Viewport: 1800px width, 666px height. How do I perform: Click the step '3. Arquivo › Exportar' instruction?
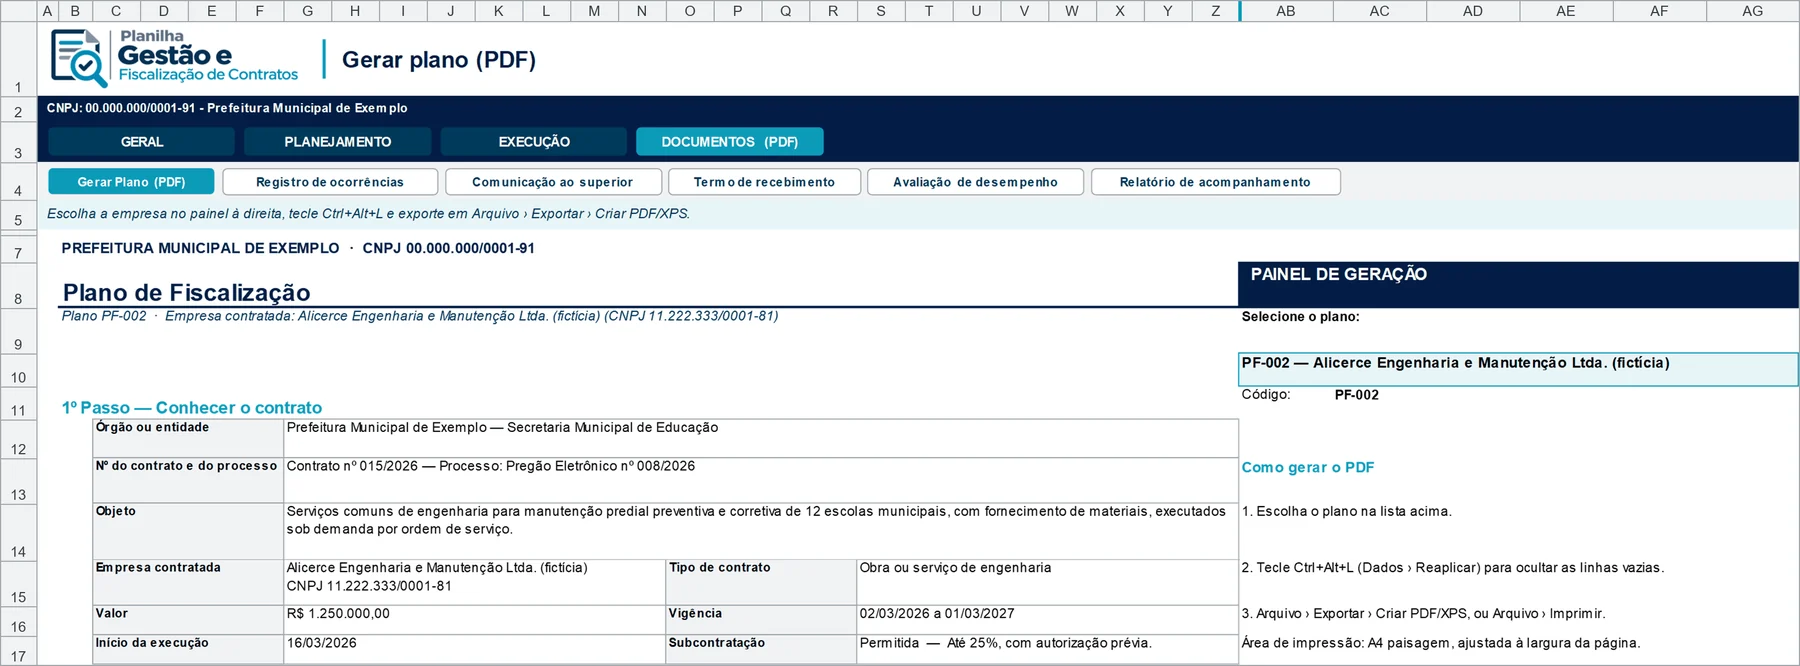pyautogui.click(x=1422, y=613)
